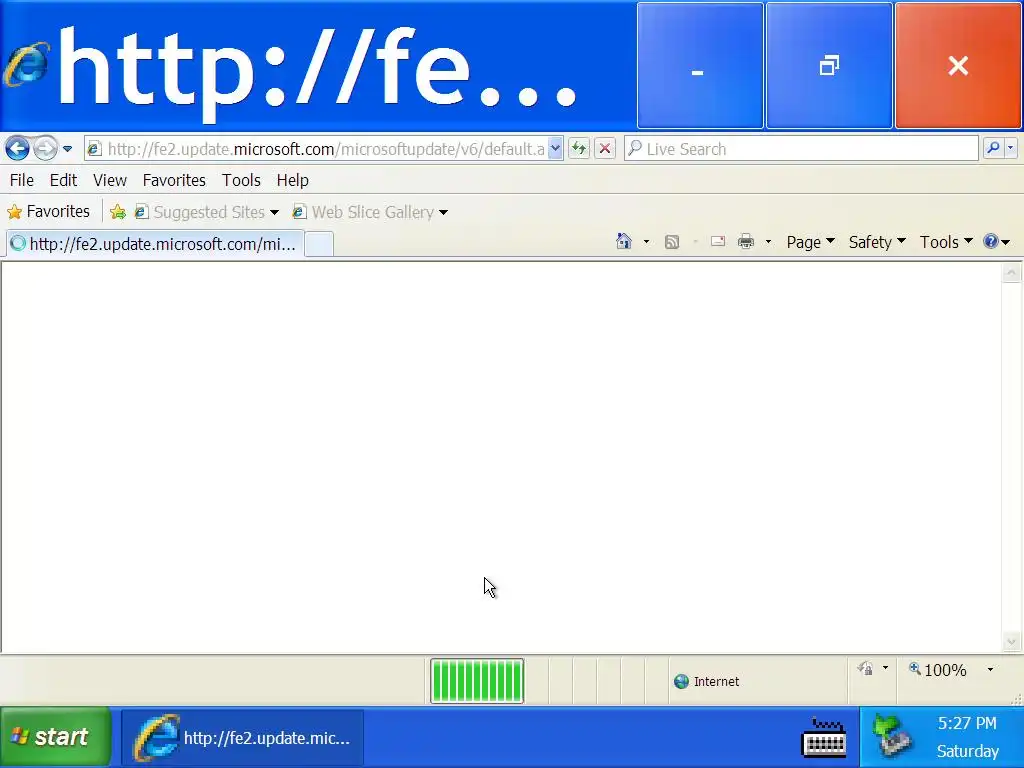Open Web Slice Gallery link
The image size is (1024, 768).
coord(370,212)
